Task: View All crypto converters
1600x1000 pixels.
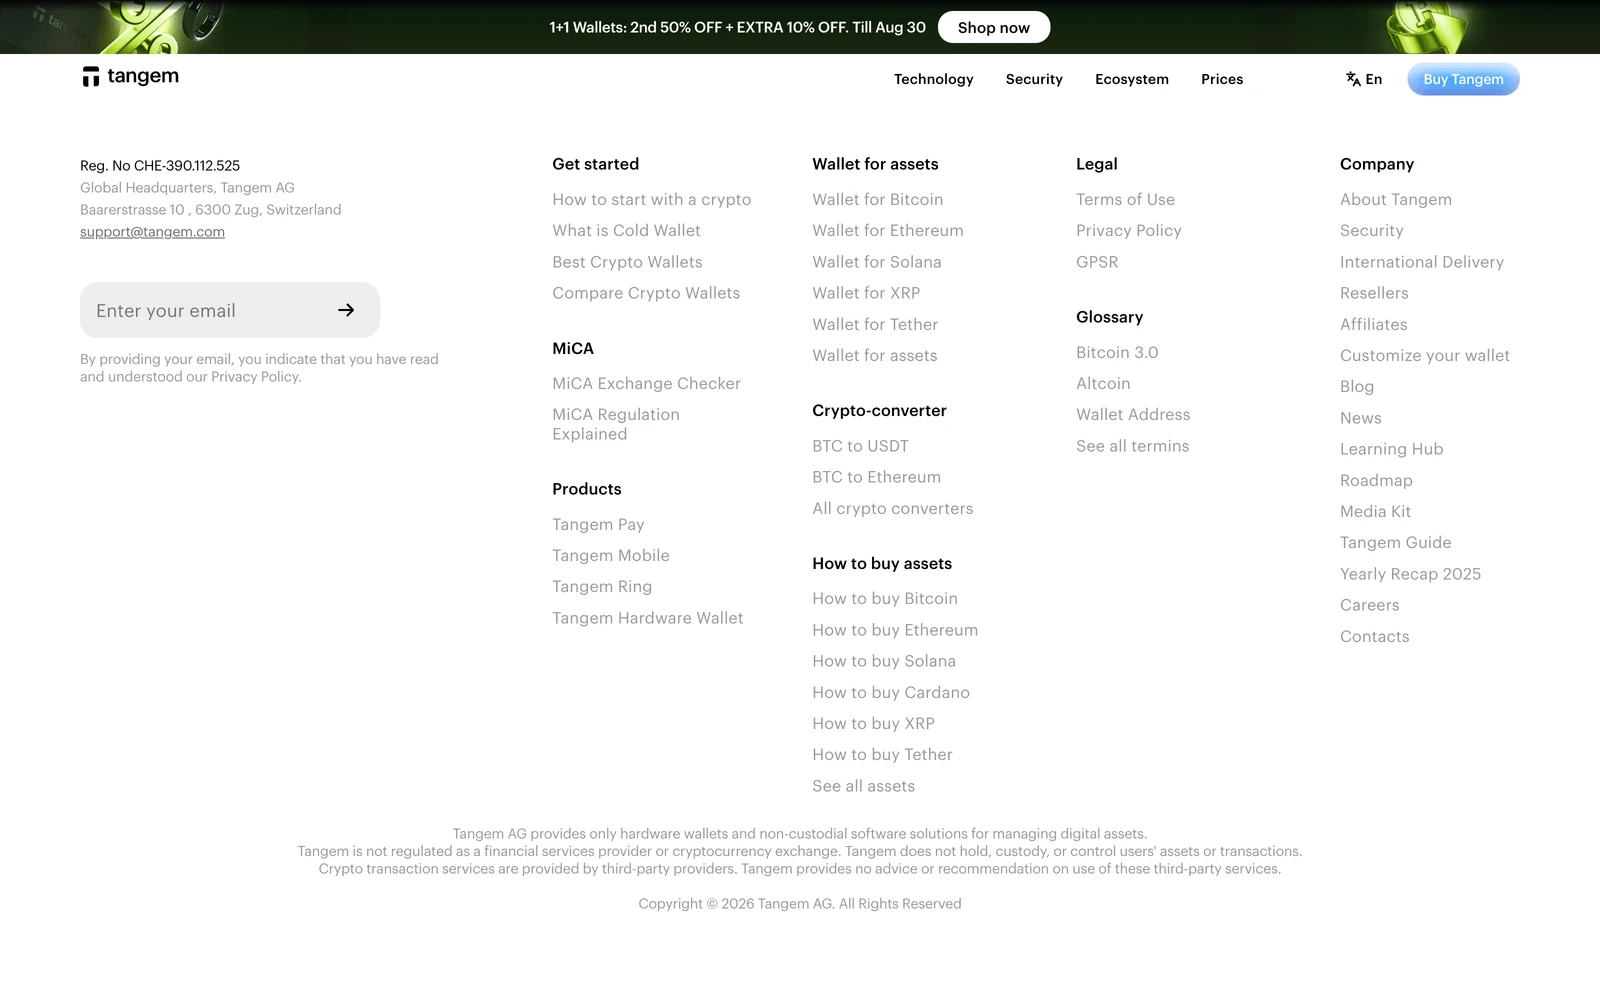Action: pyautogui.click(x=892, y=508)
